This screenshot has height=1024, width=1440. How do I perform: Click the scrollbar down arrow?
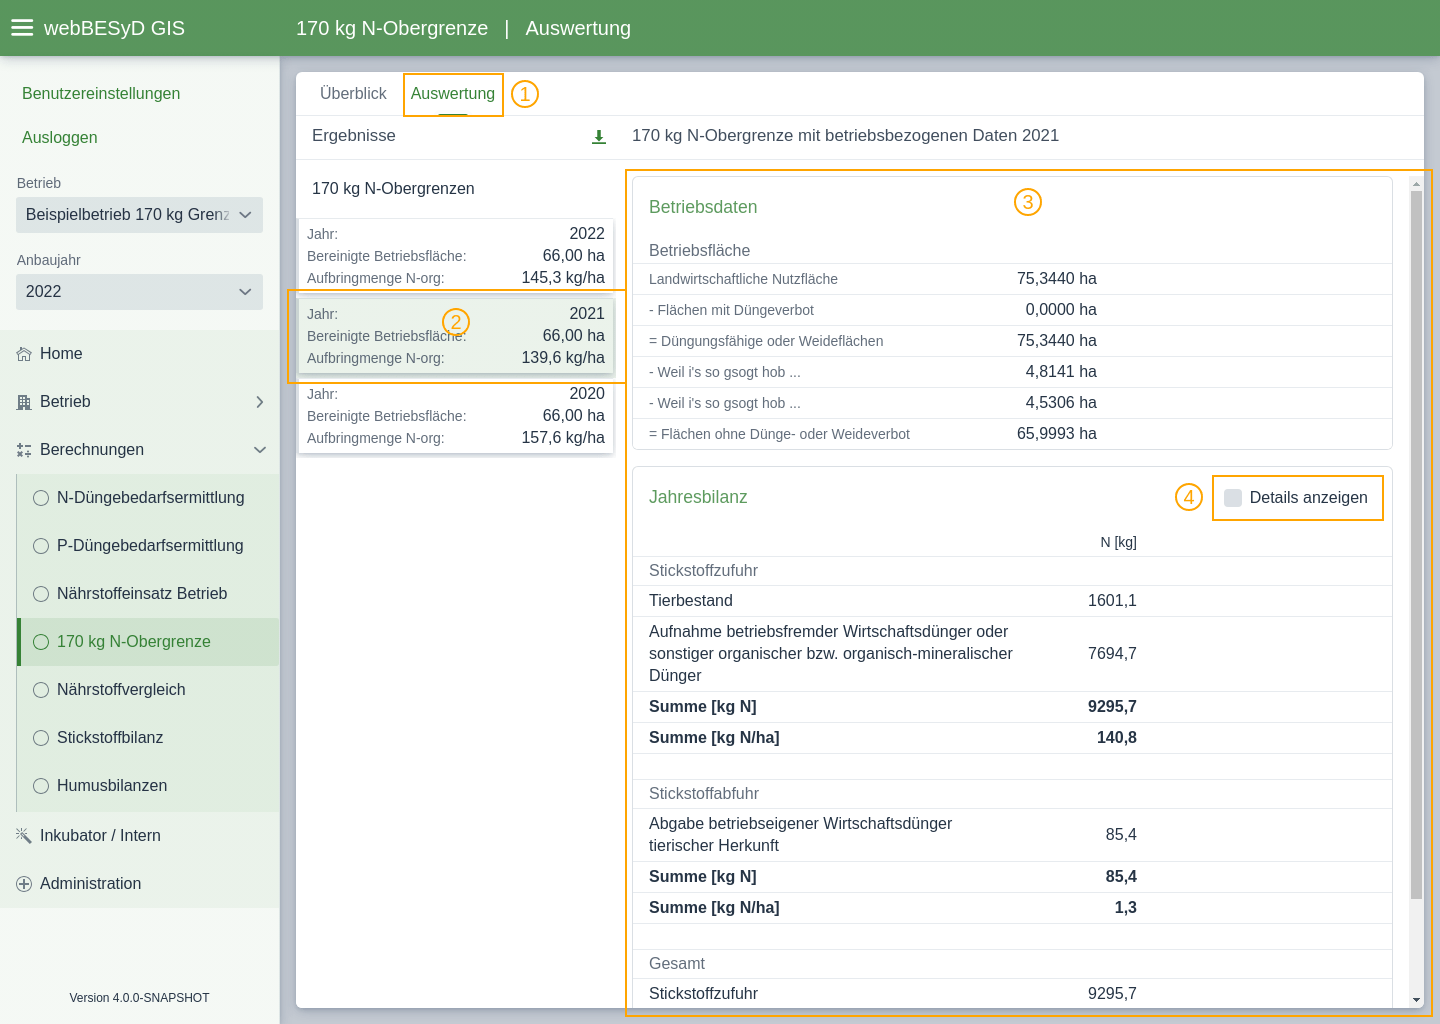[1416, 1000]
